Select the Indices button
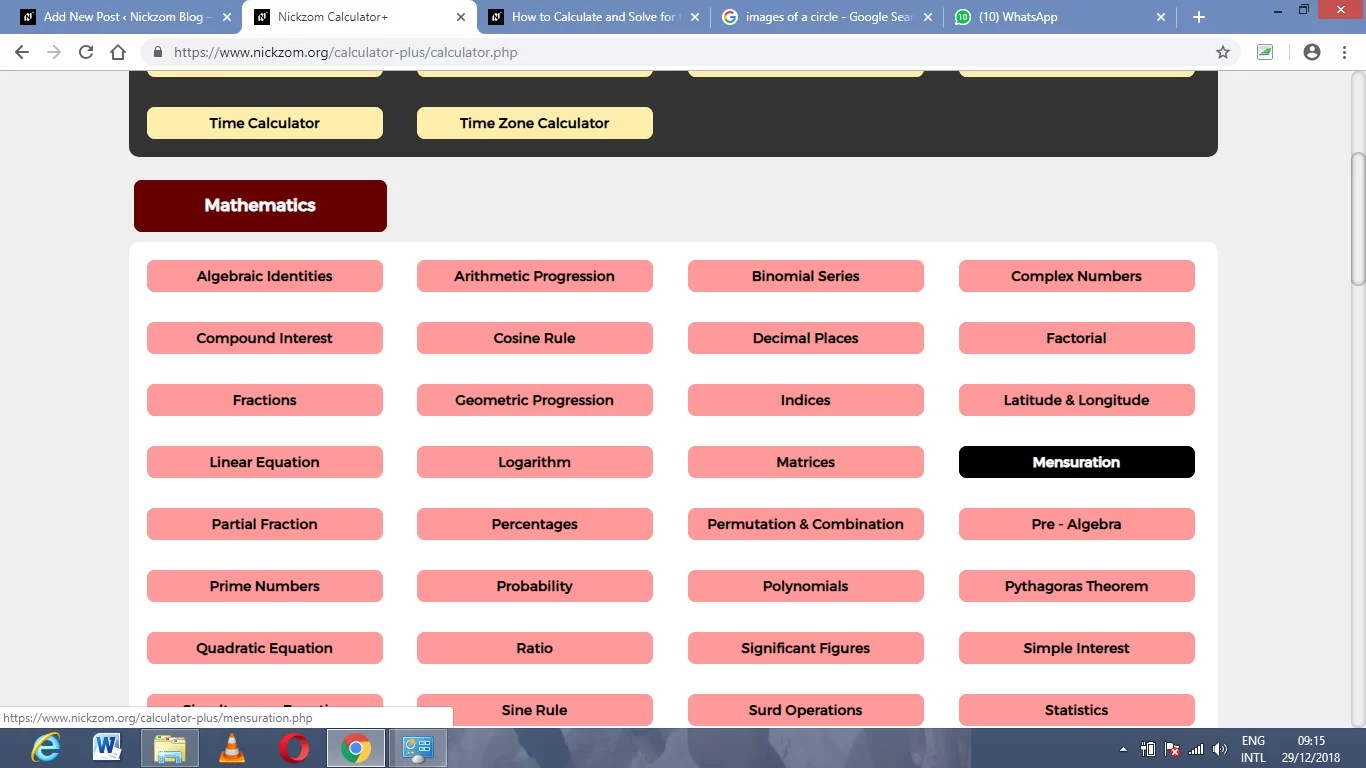 [805, 400]
